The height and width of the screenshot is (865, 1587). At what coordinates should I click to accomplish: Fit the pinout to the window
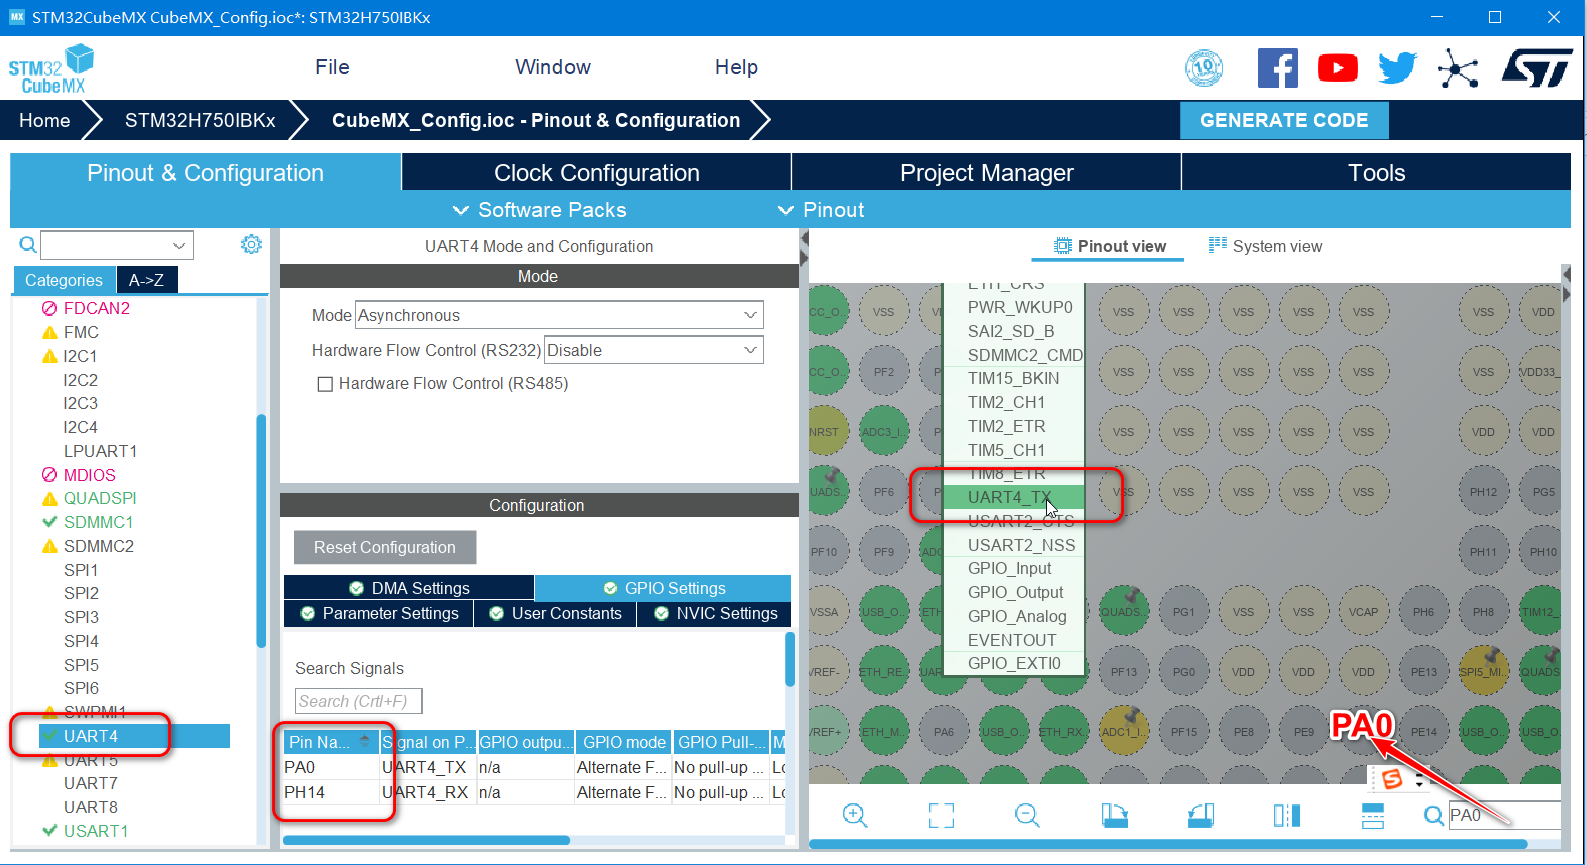coord(941,815)
